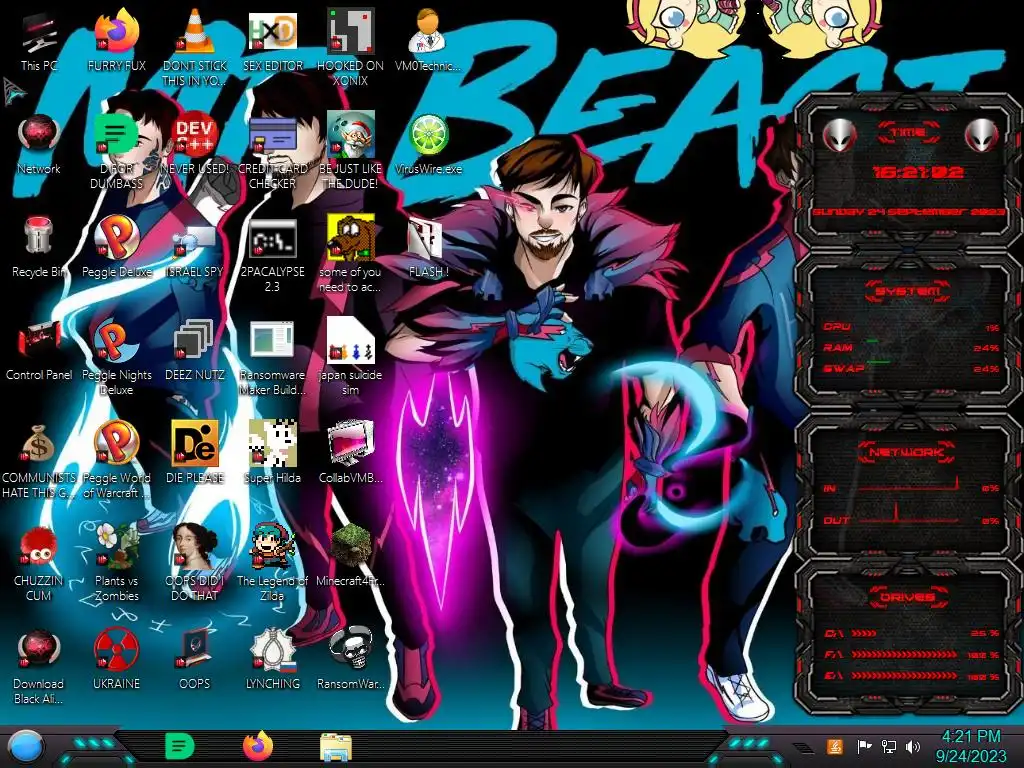This screenshot has height=768, width=1024.
Task: Open the red Chuzzle CHUZZIN icon
Action: pyautogui.click(x=39, y=563)
